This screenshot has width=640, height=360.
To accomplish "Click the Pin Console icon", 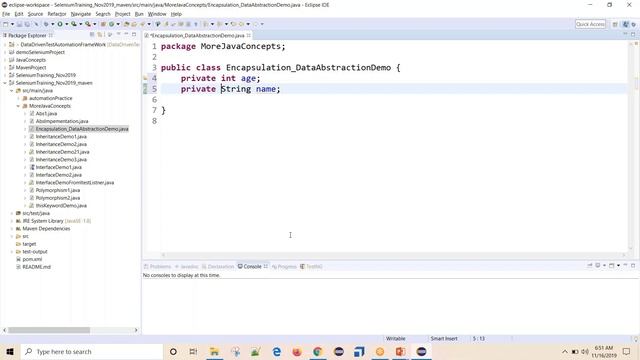I will pyautogui.click(x=590, y=265).
